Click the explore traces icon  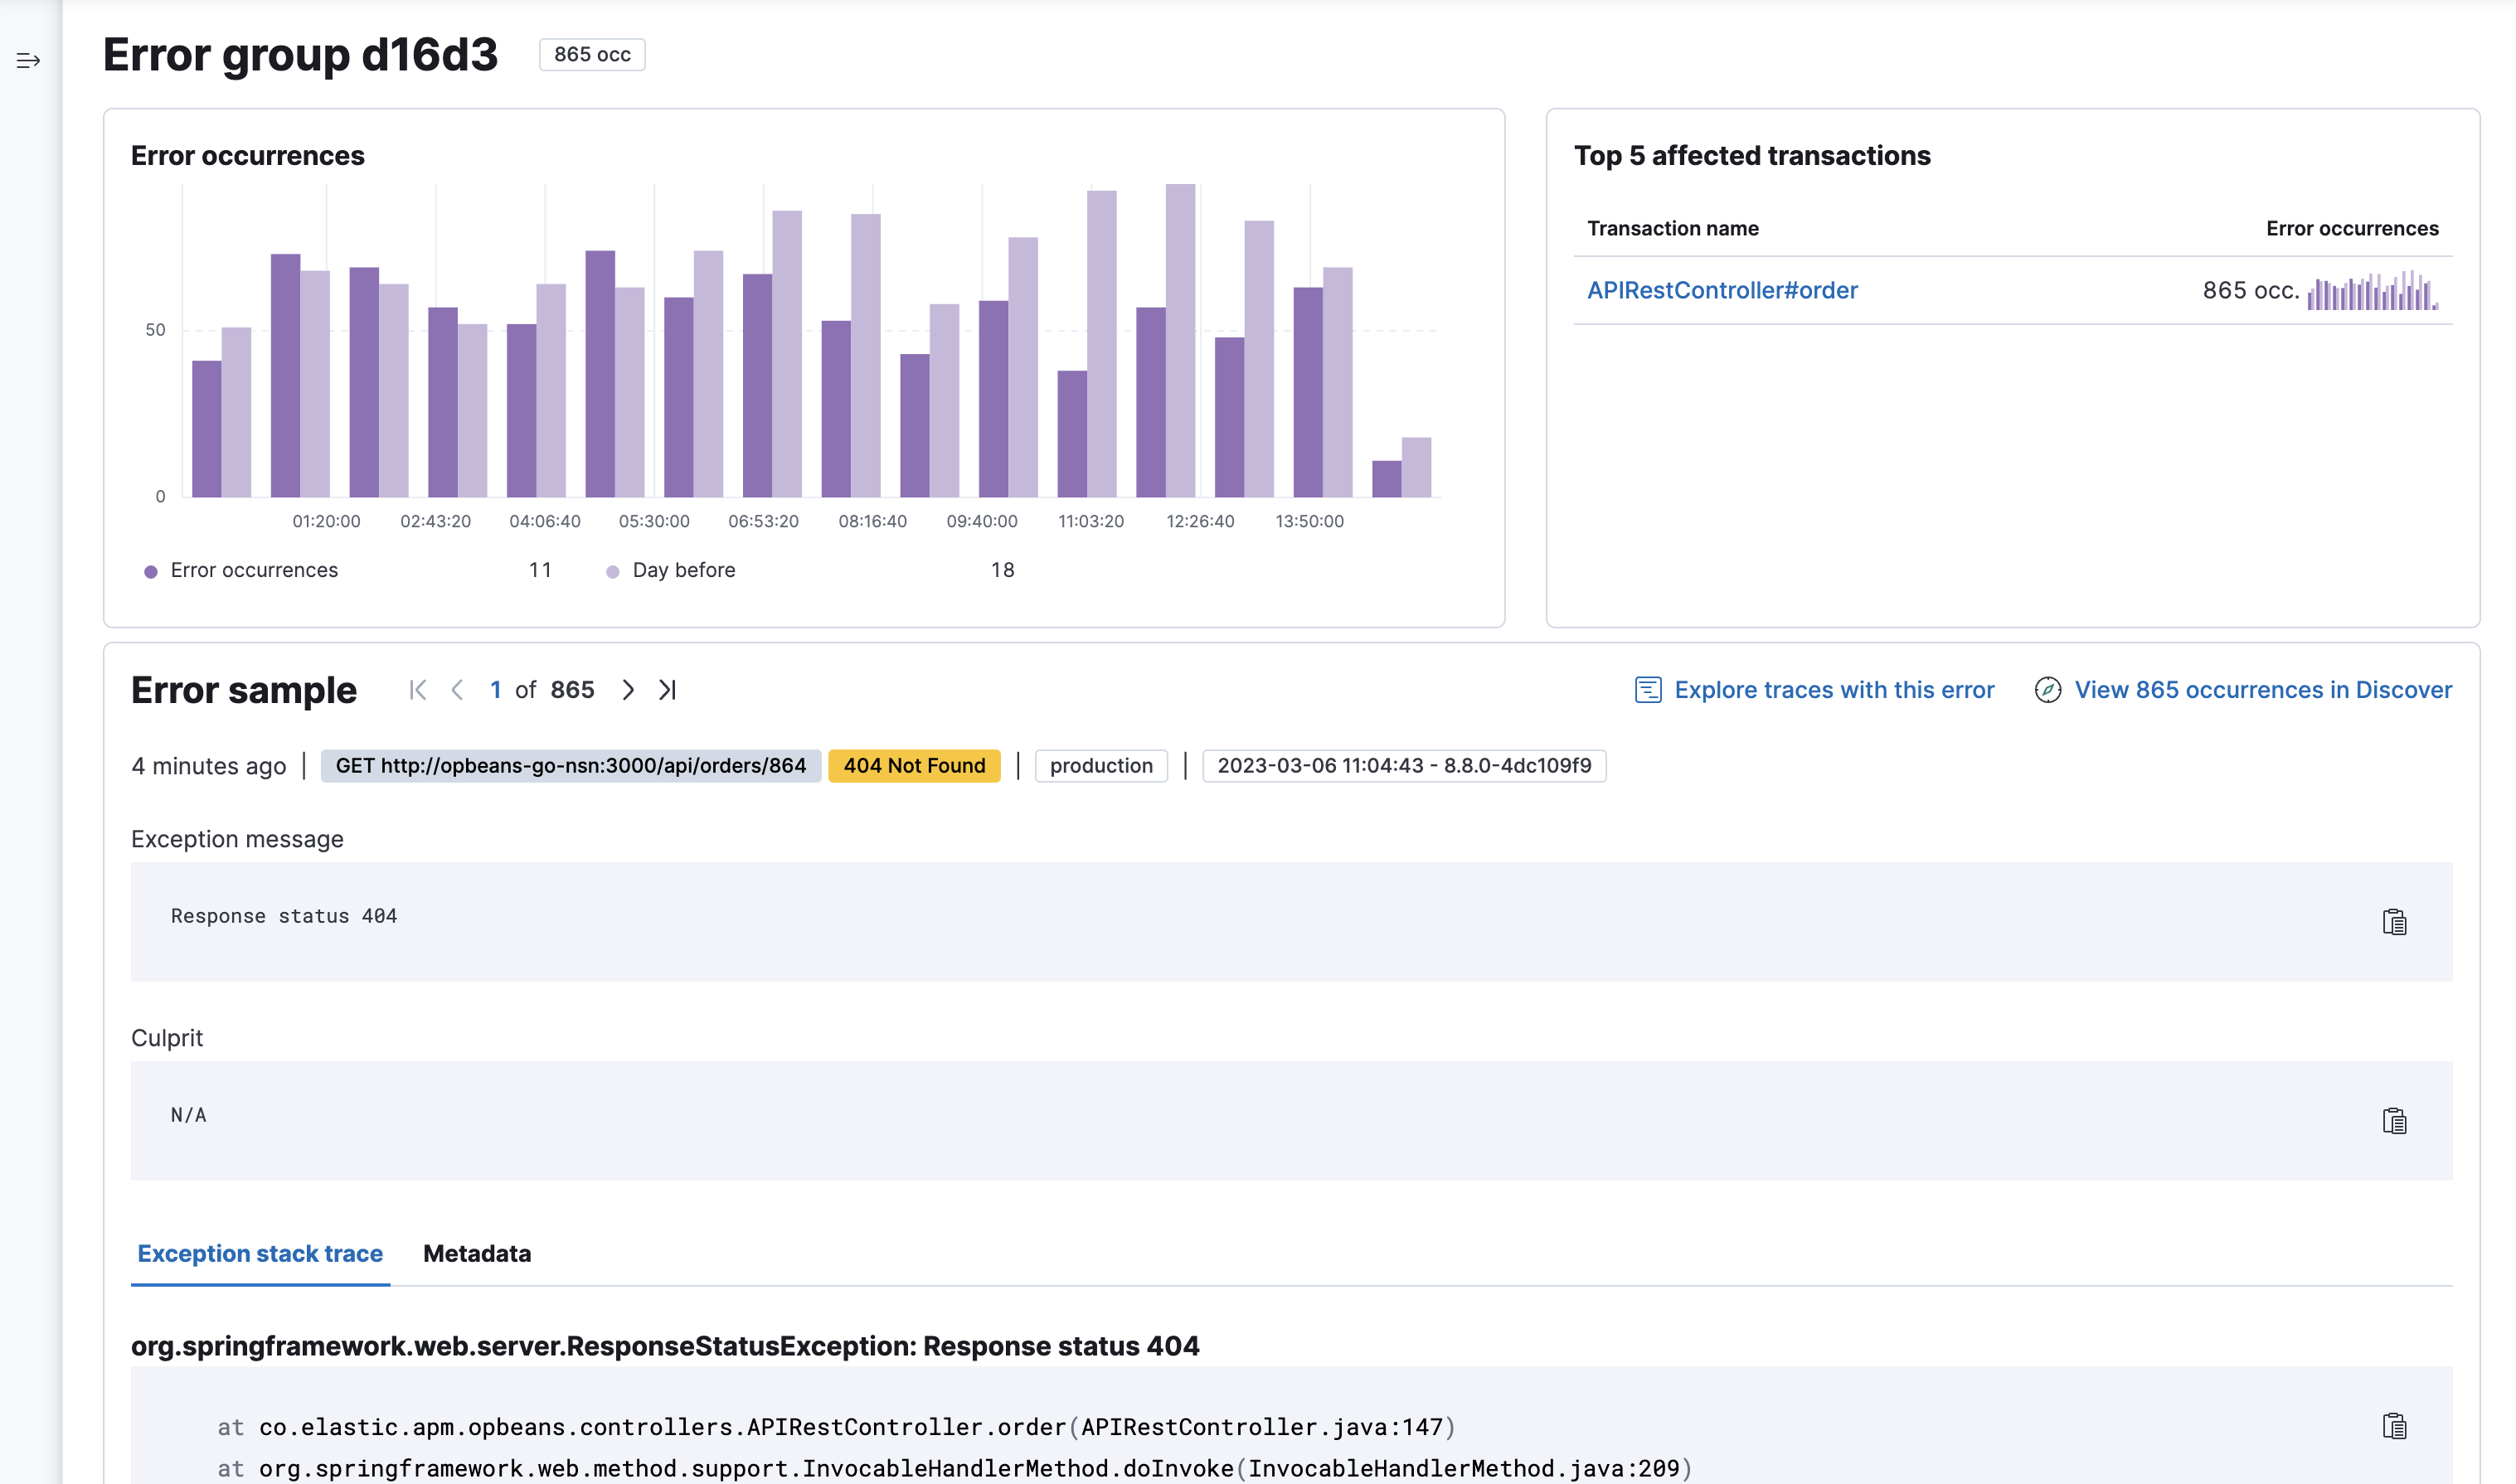tap(1648, 690)
